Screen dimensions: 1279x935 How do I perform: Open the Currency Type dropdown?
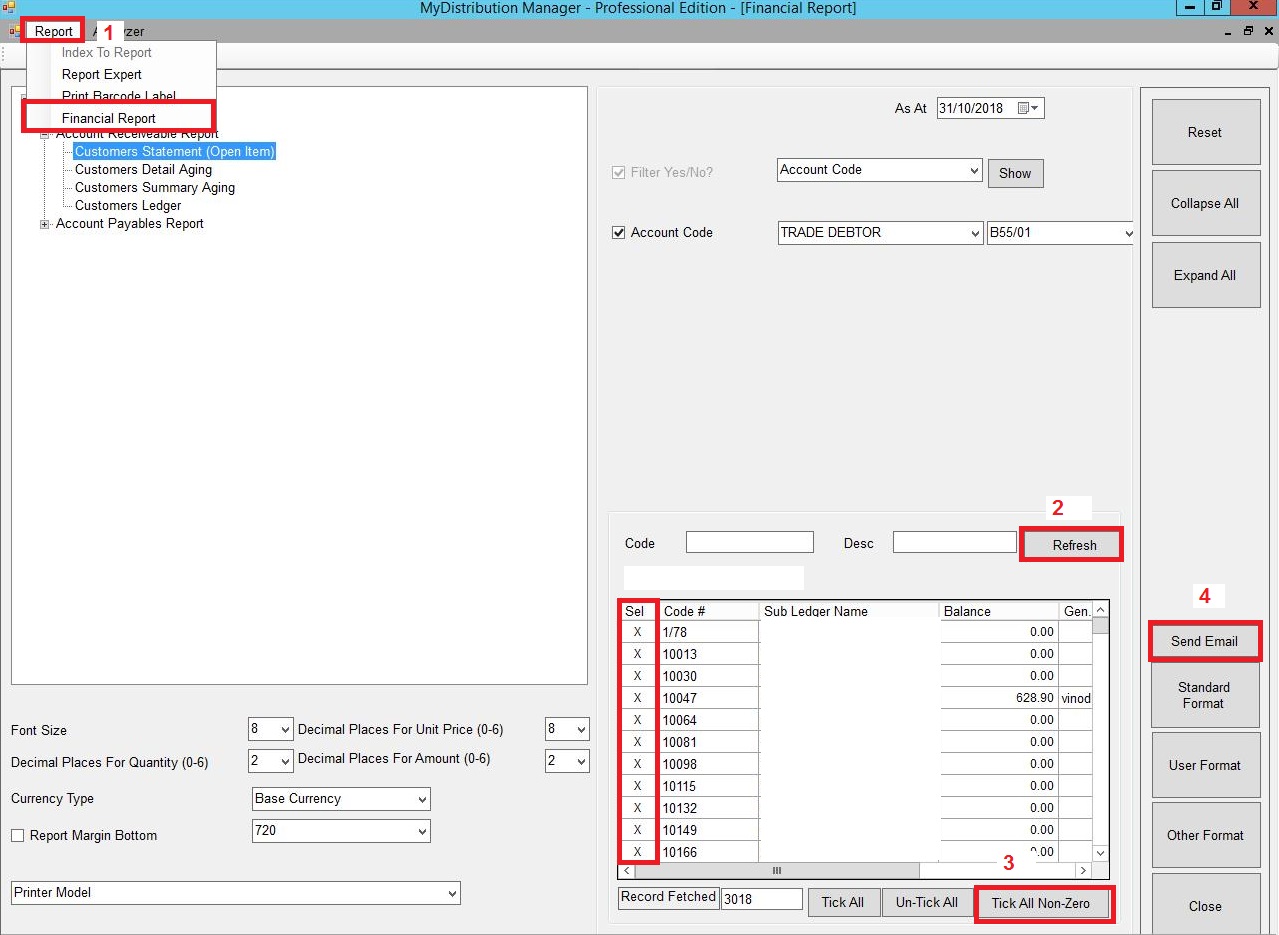coord(421,799)
